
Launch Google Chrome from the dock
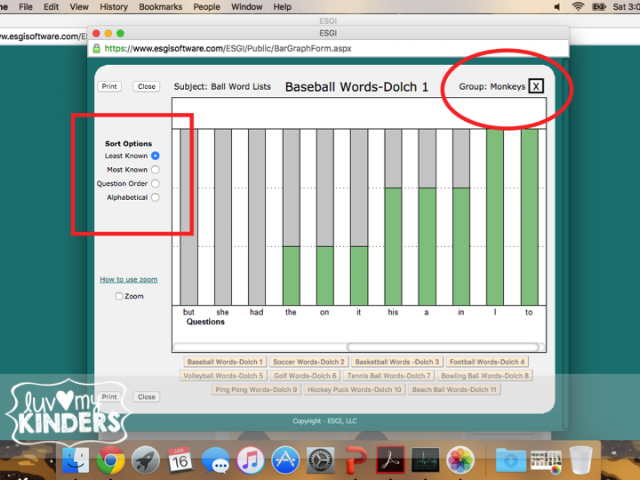point(111,460)
